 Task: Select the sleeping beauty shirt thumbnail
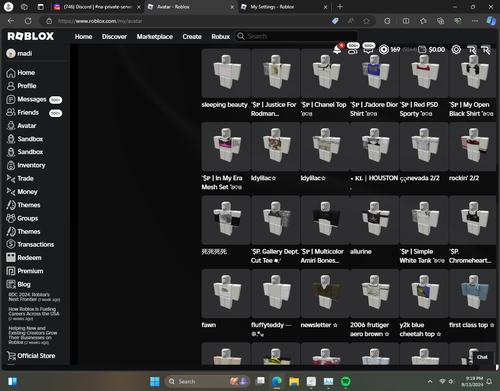point(226,73)
